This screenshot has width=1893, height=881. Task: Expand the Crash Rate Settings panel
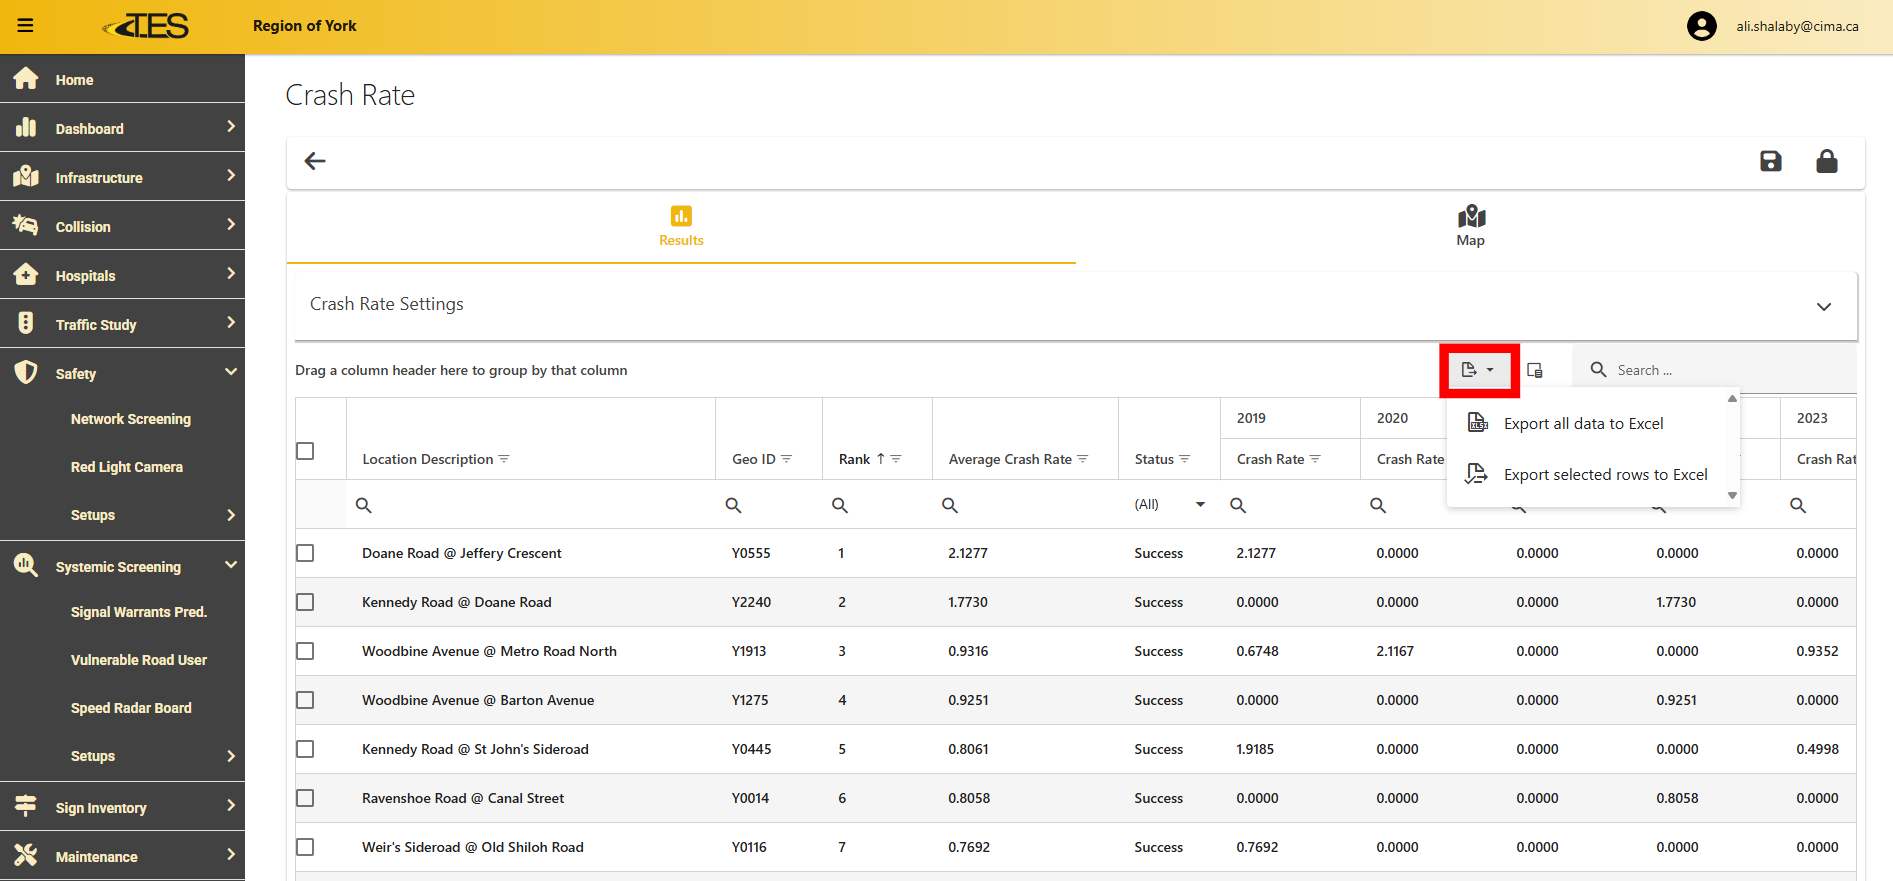(1823, 306)
